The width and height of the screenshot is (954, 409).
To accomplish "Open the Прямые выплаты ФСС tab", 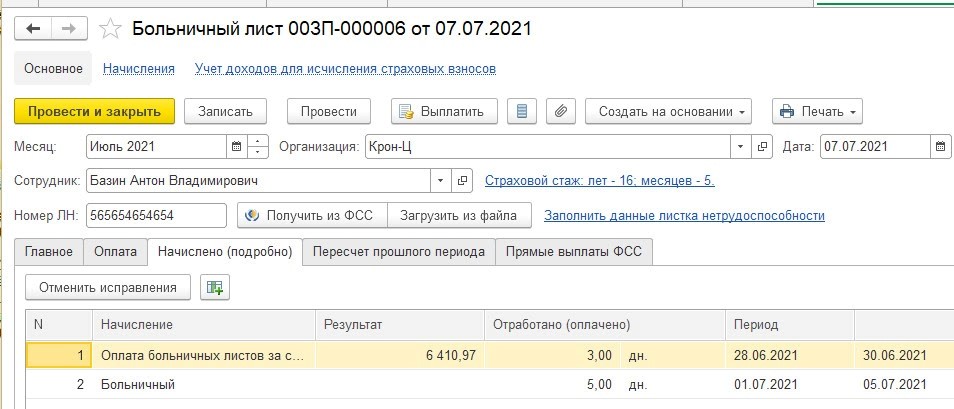I will (x=575, y=252).
